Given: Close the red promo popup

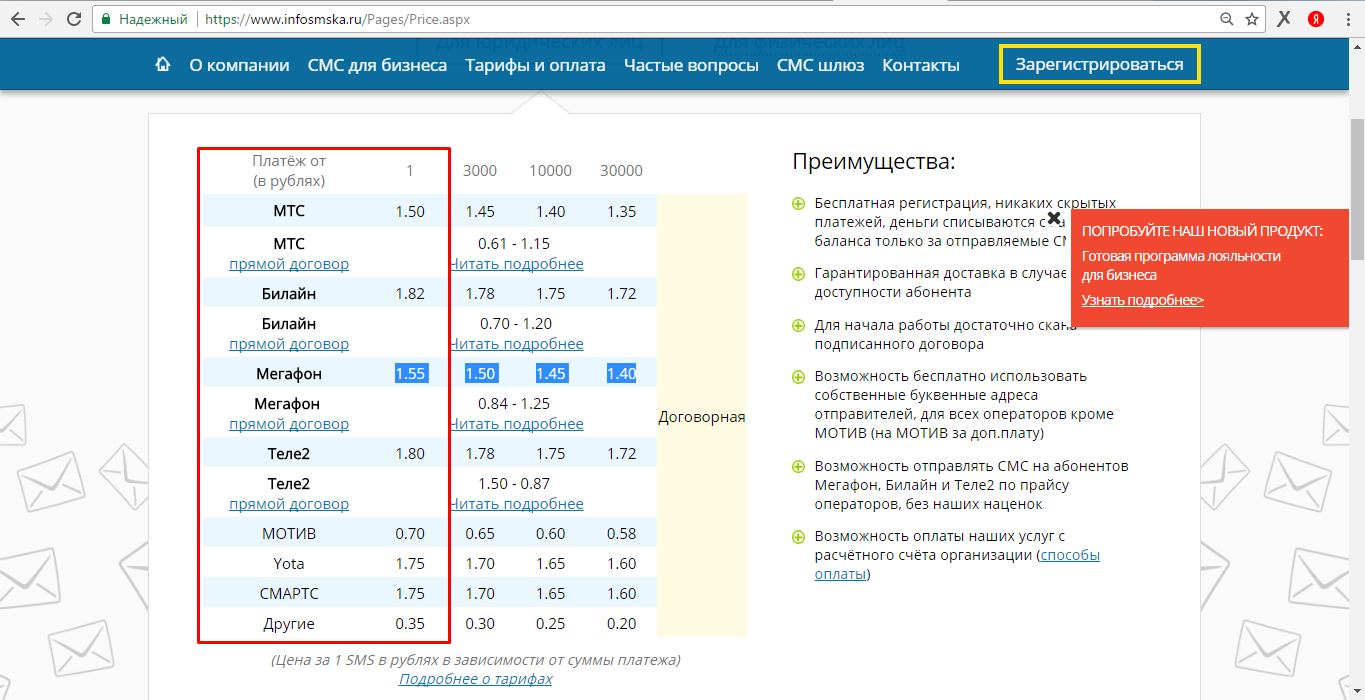Looking at the screenshot, I should coord(1054,217).
